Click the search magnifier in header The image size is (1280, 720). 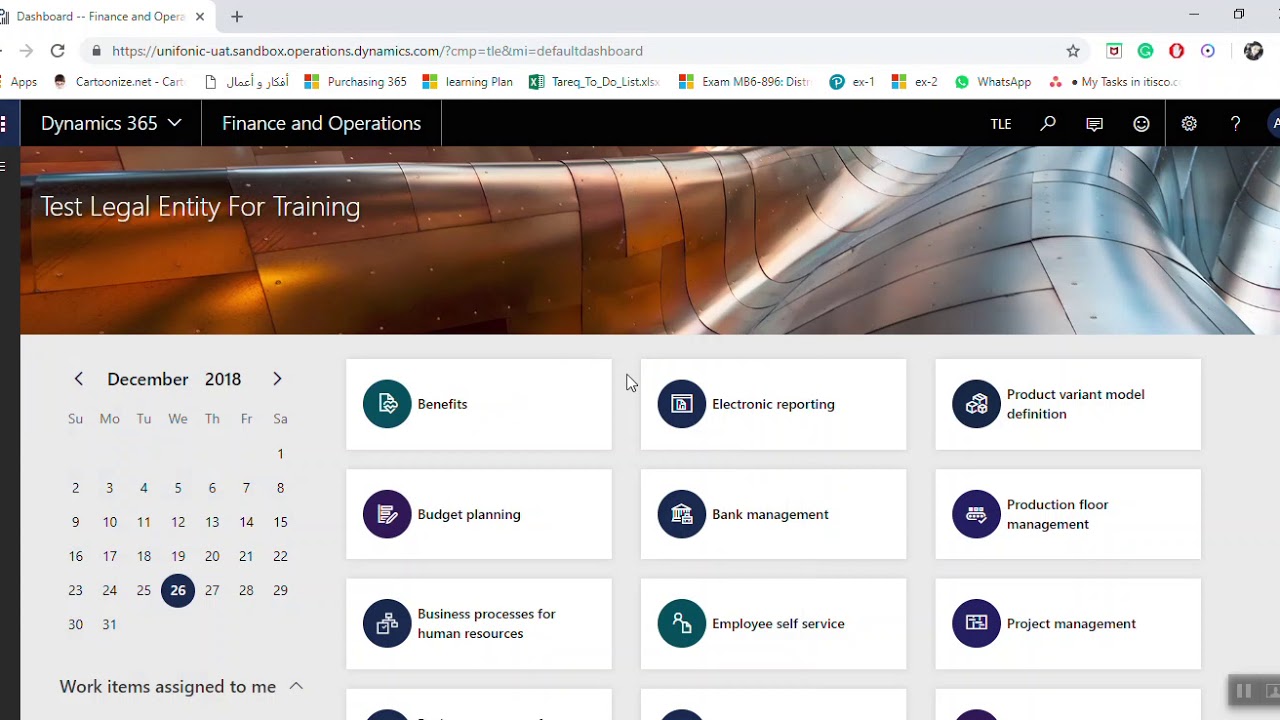(x=1048, y=124)
